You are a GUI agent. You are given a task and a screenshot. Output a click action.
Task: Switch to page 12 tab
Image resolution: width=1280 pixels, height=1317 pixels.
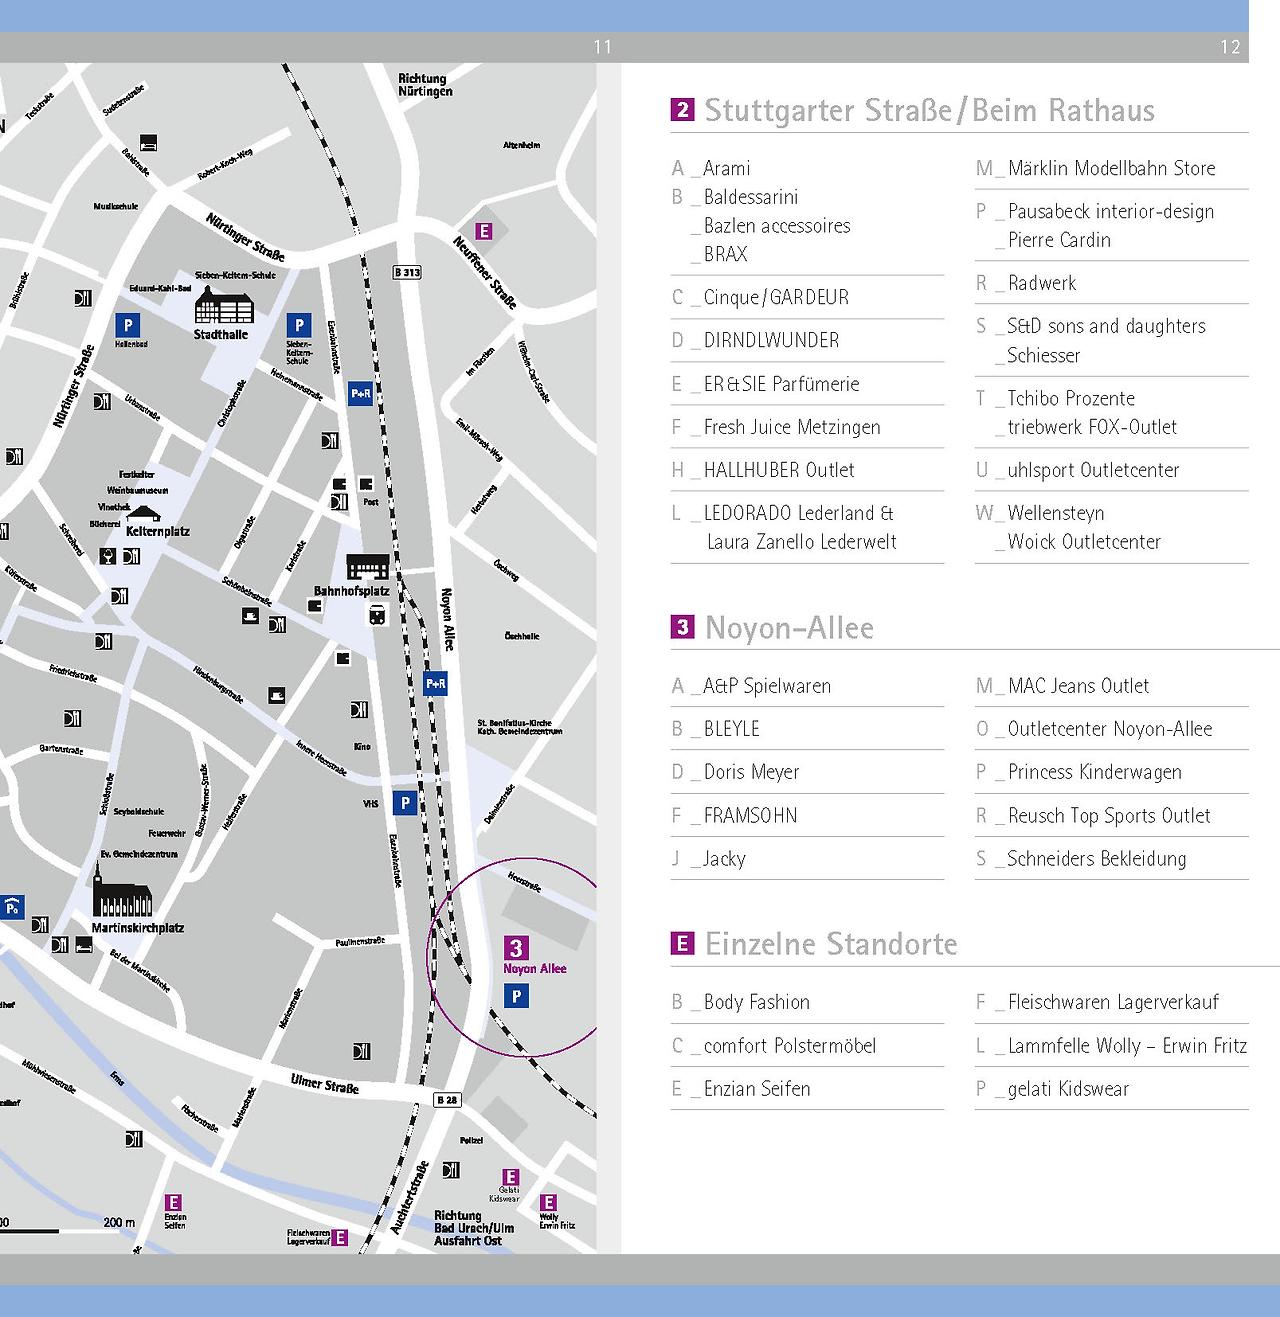(1230, 44)
